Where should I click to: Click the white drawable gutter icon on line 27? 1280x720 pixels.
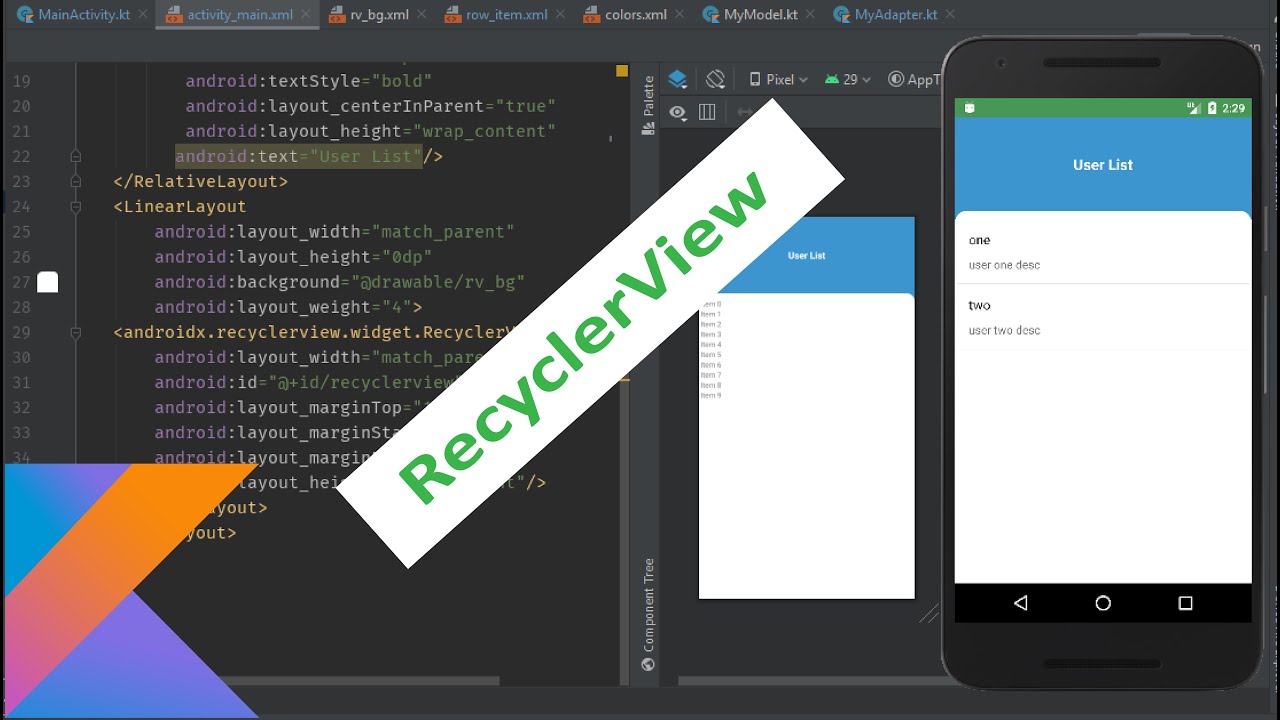[x=48, y=282]
